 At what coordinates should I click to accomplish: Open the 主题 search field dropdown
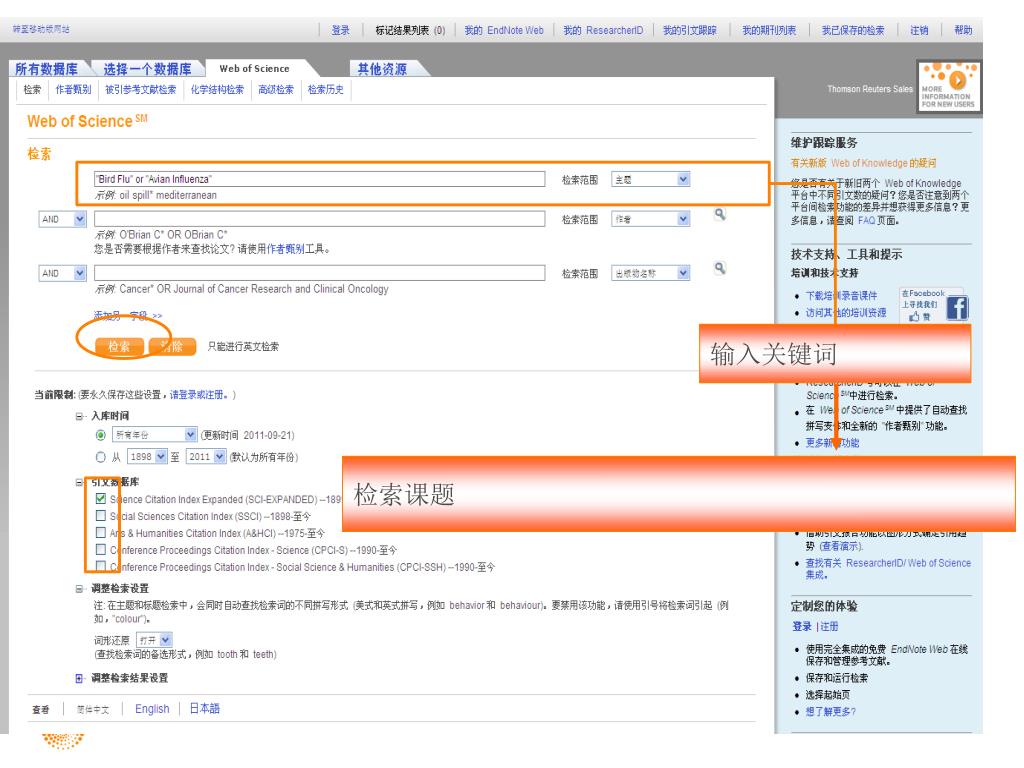point(651,180)
